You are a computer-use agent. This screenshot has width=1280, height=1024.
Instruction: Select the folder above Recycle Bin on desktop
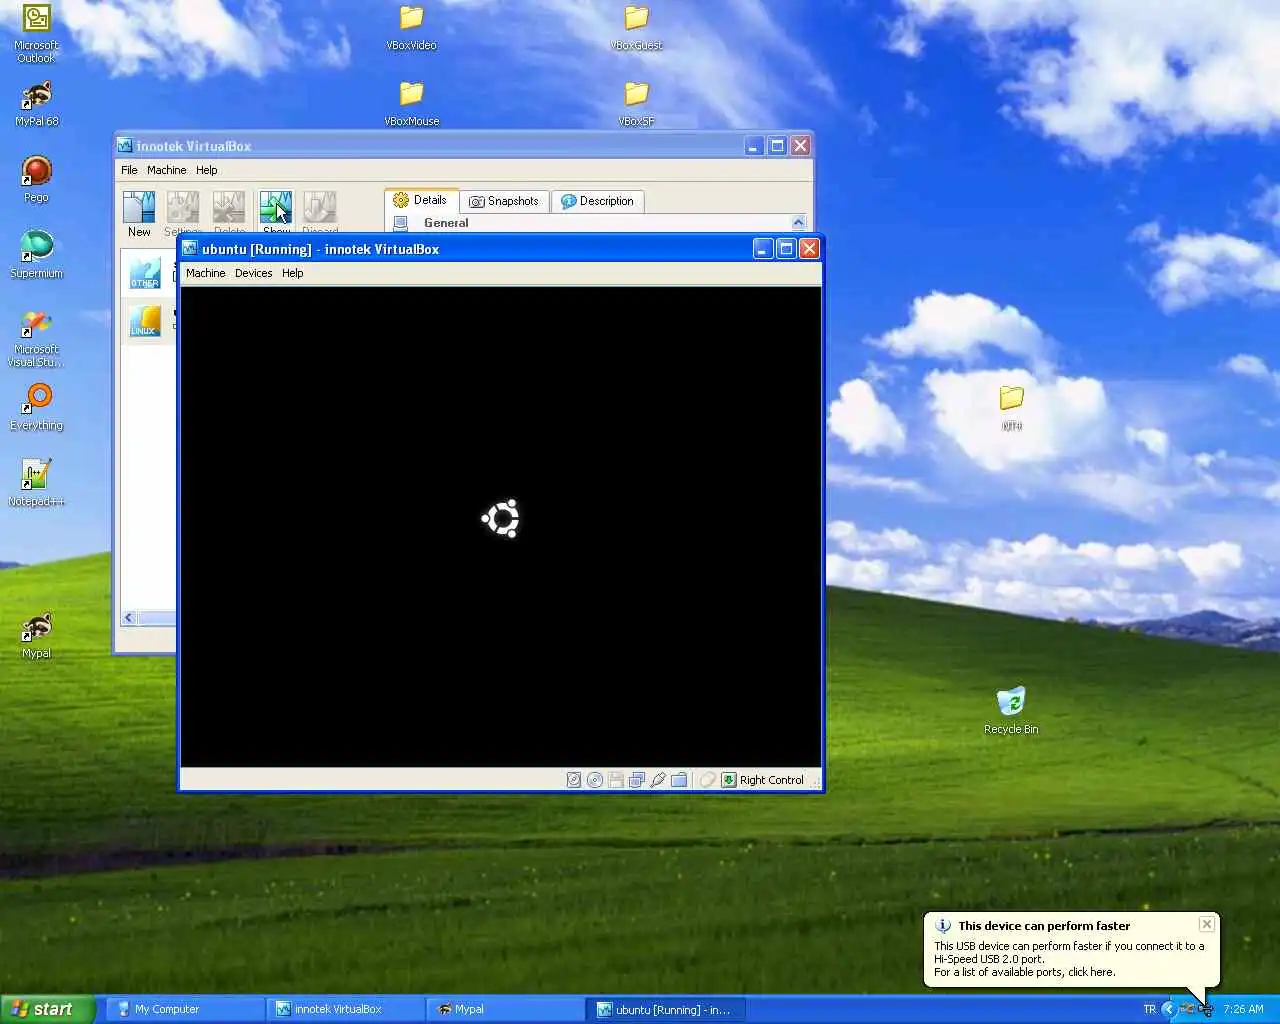[1011, 408]
